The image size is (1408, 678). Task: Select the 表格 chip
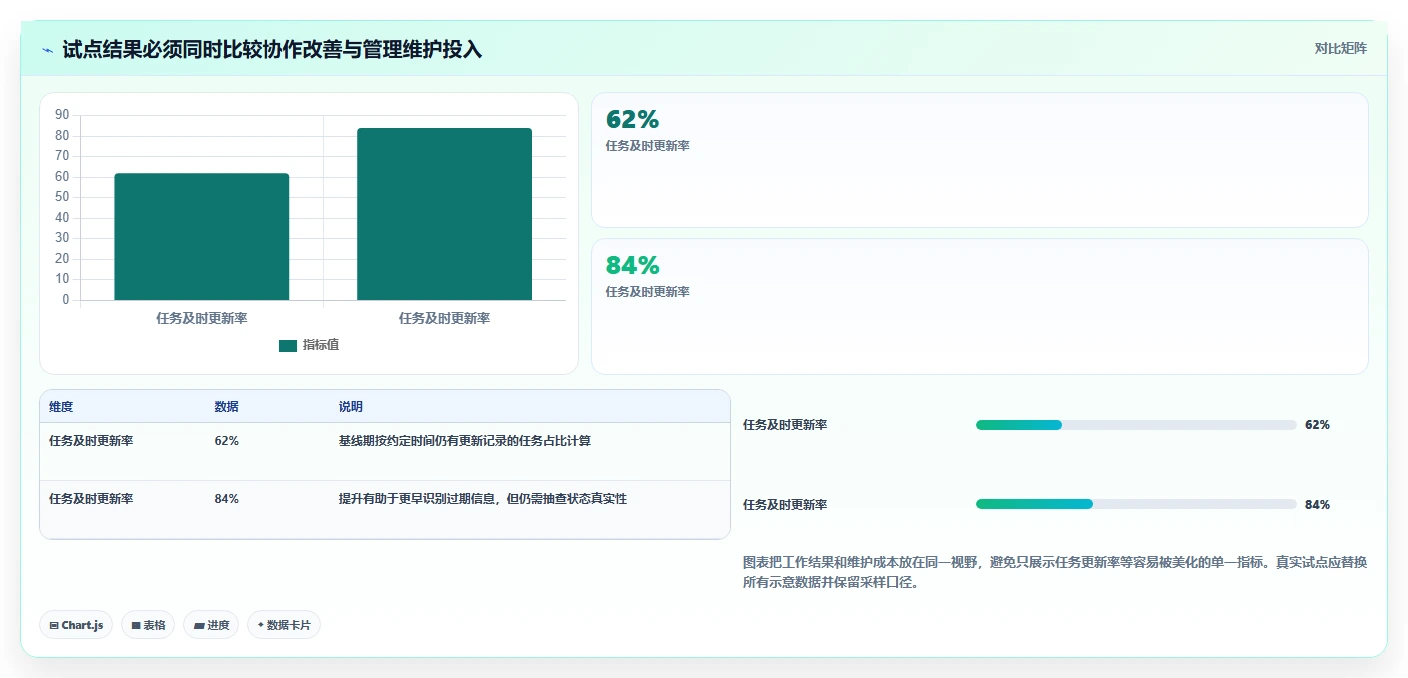148,625
